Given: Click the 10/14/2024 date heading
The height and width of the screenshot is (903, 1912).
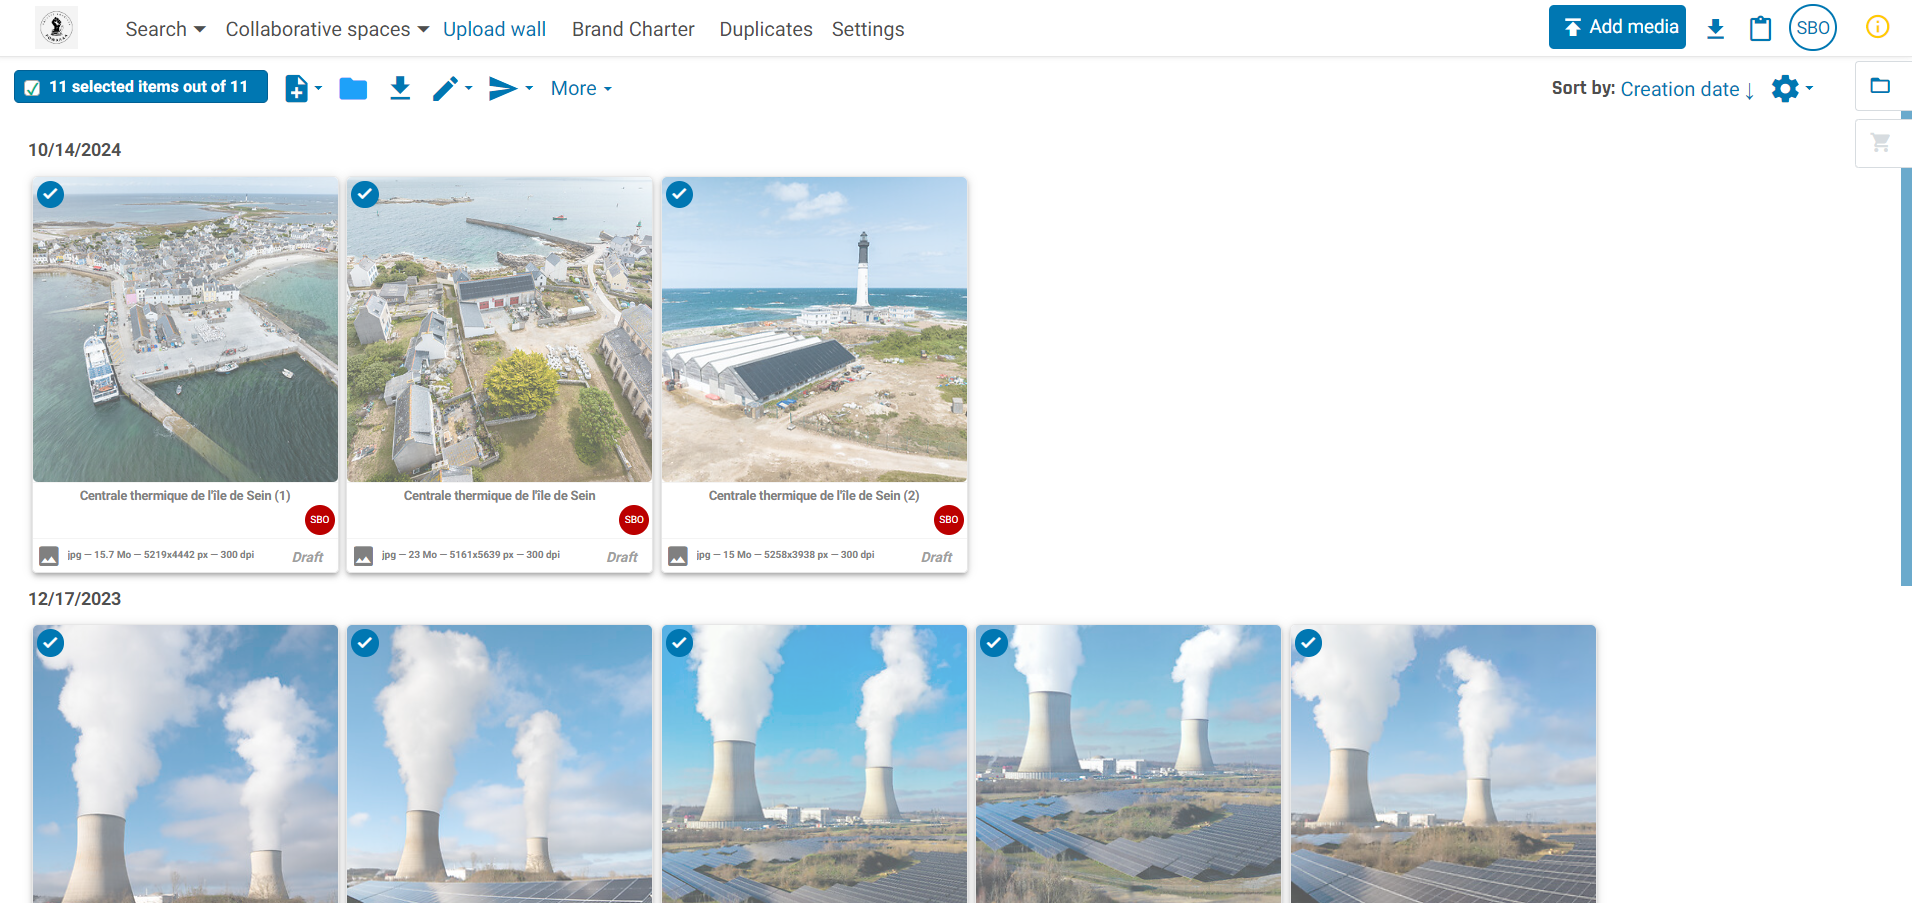Looking at the screenshot, I should click(75, 150).
